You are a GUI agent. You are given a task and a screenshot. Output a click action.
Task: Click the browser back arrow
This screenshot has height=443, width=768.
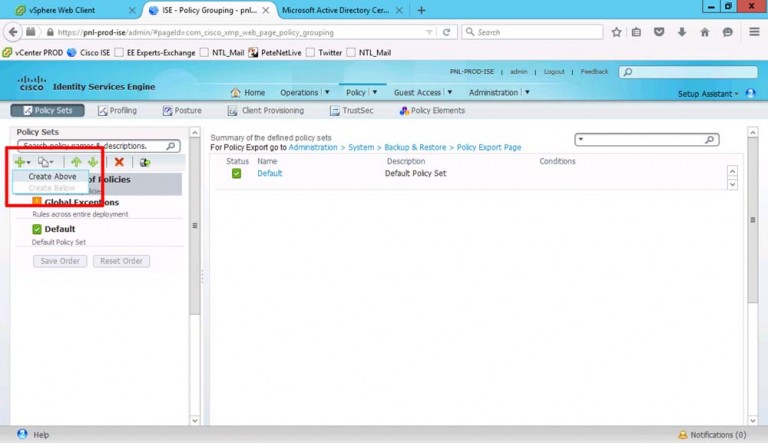pyautogui.click(x=13, y=32)
